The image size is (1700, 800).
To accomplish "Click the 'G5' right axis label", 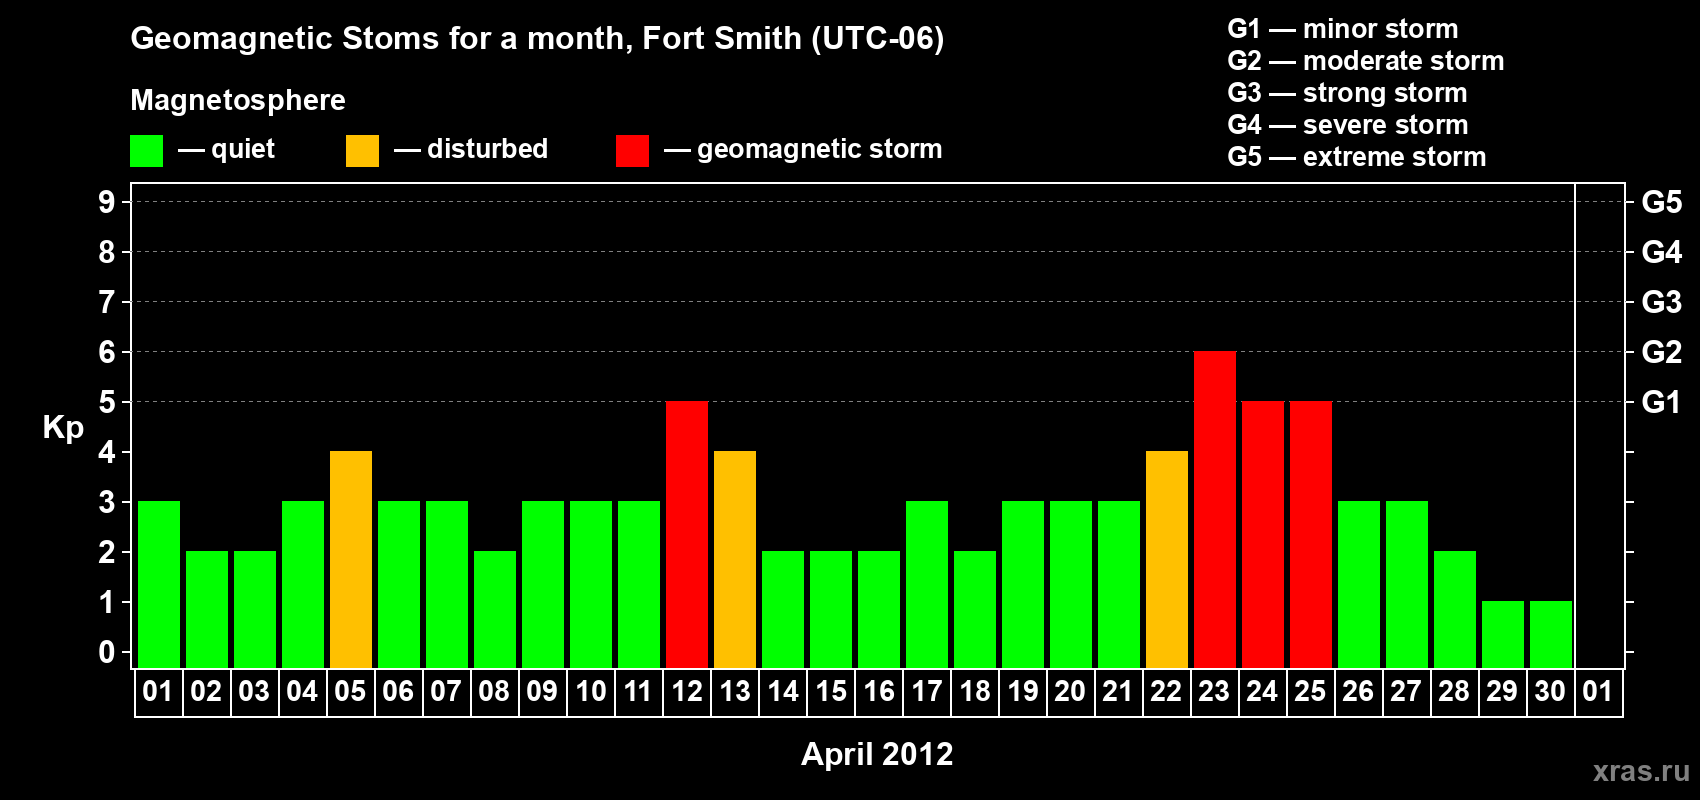I will (1662, 202).
